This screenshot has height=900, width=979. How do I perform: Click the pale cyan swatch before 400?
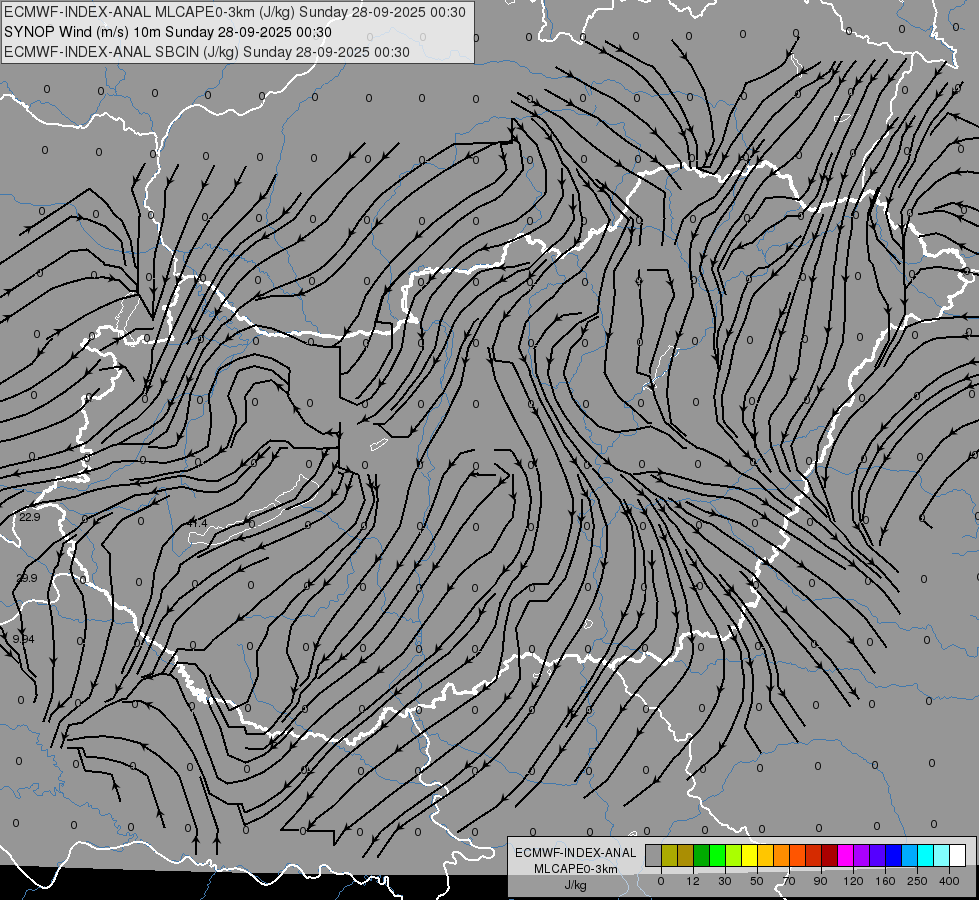click(942, 855)
